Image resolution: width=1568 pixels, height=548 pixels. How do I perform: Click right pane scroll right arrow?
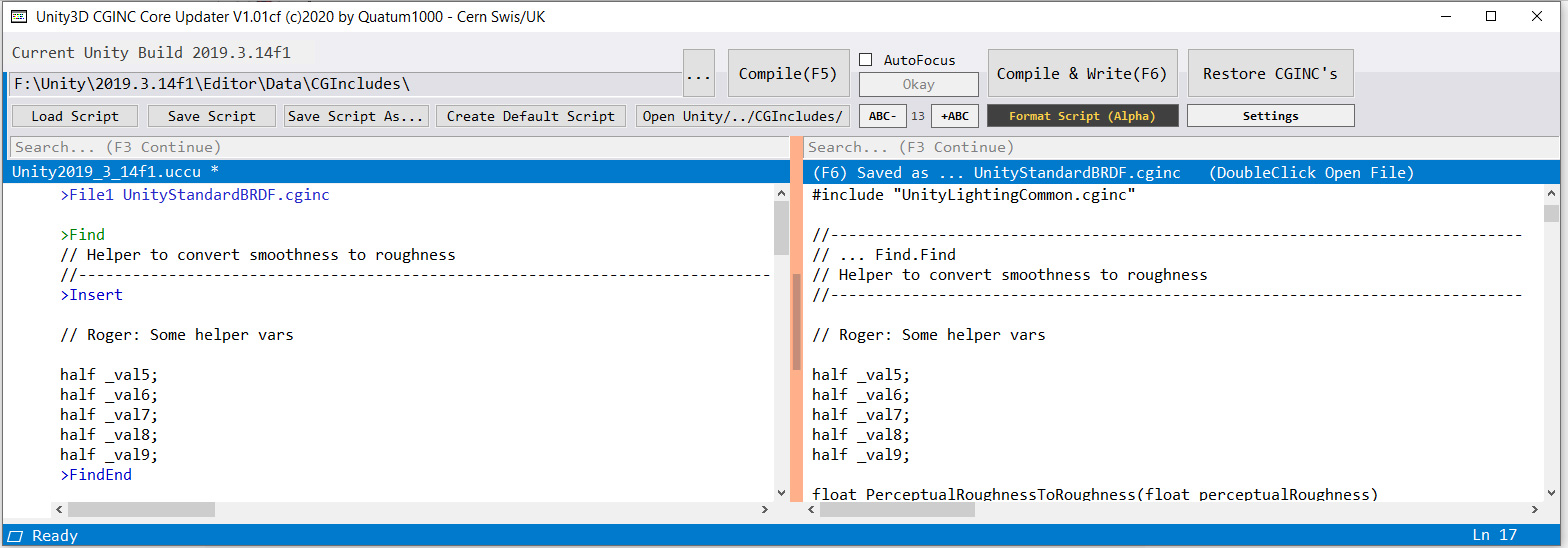[x=1534, y=509]
